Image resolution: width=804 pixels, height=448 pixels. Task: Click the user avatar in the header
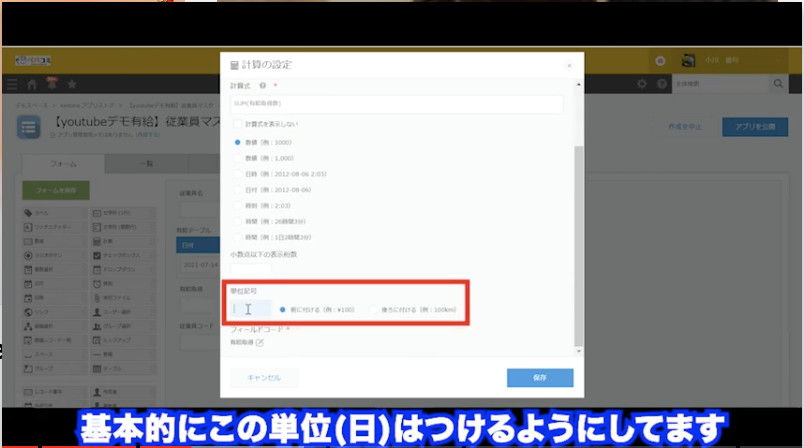pyautogui.click(x=688, y=61)
